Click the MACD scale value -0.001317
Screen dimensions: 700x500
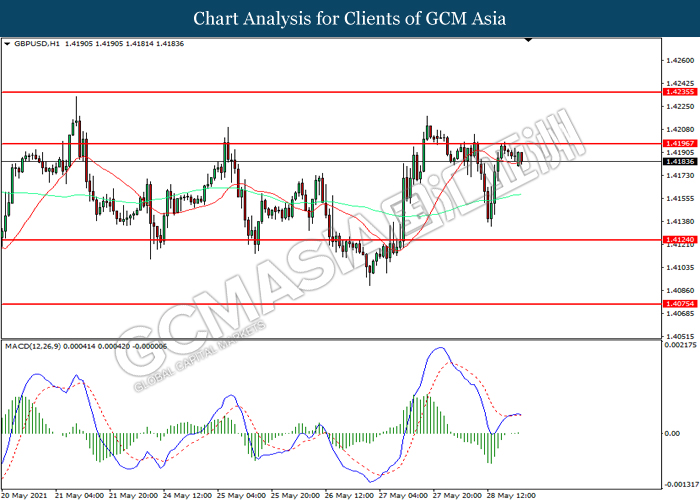click(x=681, y=485)
